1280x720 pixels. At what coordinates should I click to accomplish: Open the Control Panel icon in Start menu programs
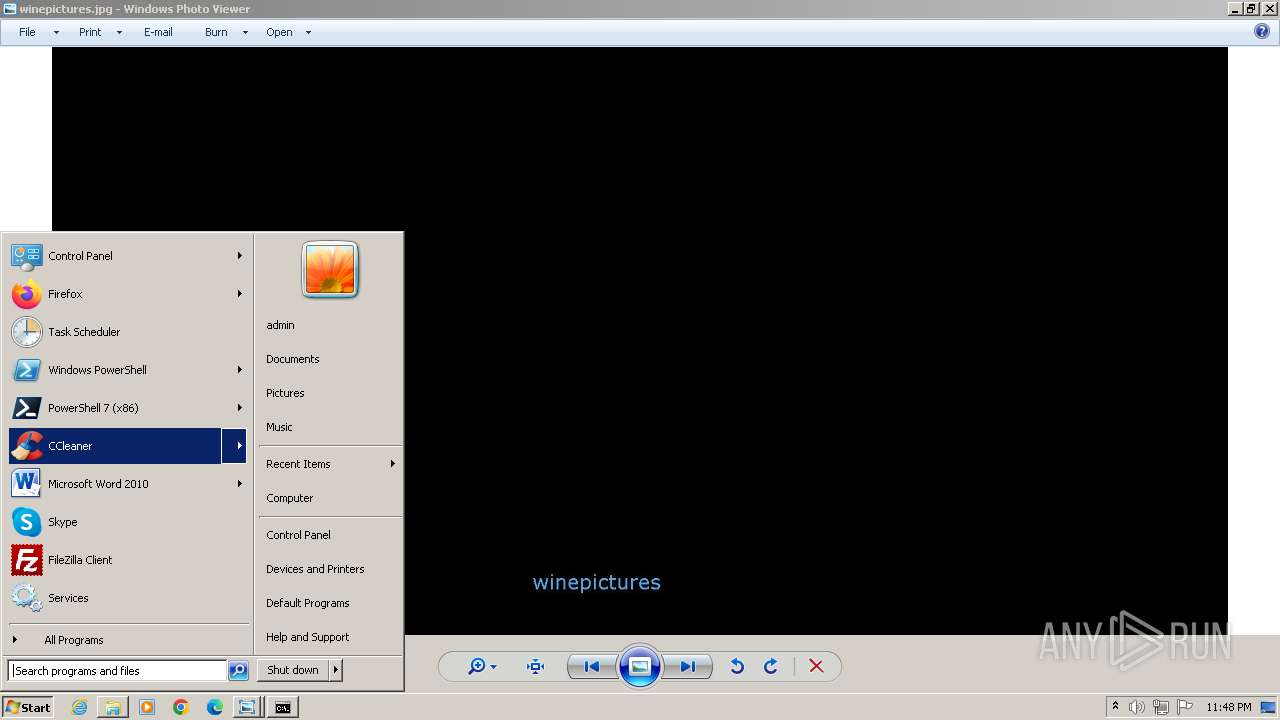point(26,256)
